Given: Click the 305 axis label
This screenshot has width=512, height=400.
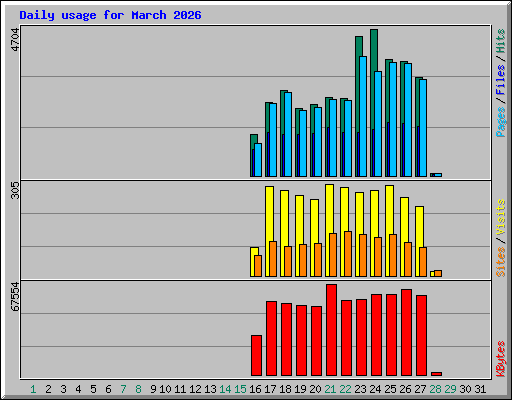Looking at the screenshot, I should 15,190.
